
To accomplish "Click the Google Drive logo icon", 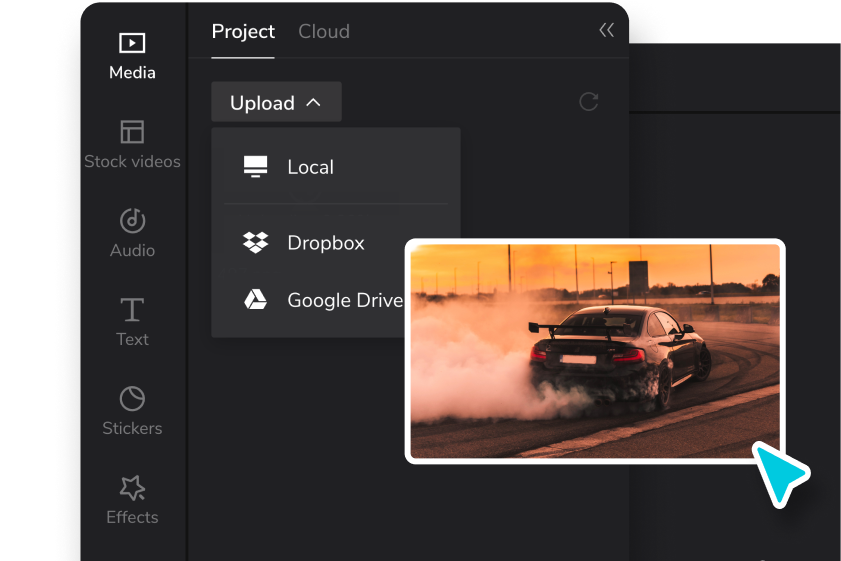I will pyautogui.click(x=255, y=299).
